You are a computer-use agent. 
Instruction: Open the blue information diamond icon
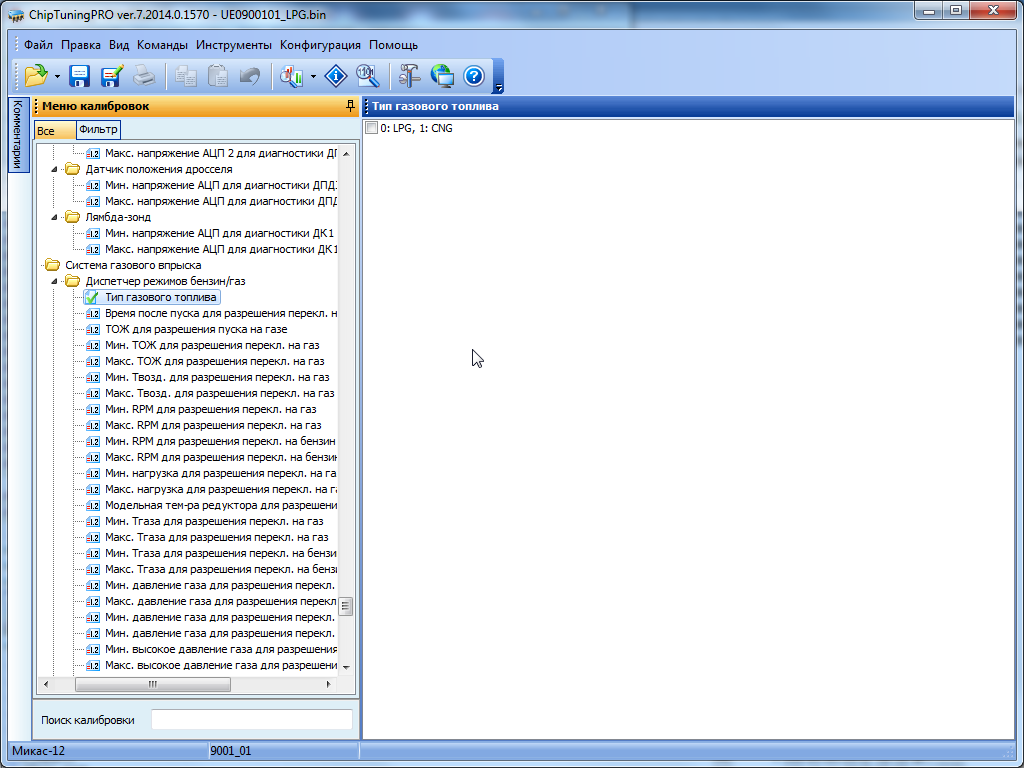[x=337, y=75]
